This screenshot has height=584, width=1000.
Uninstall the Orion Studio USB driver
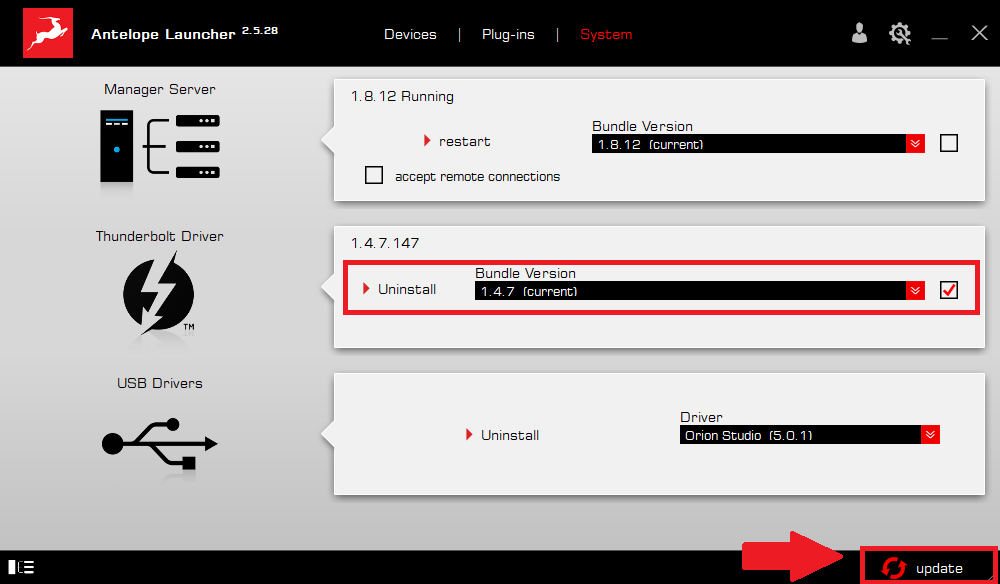(x=509, y=434)
